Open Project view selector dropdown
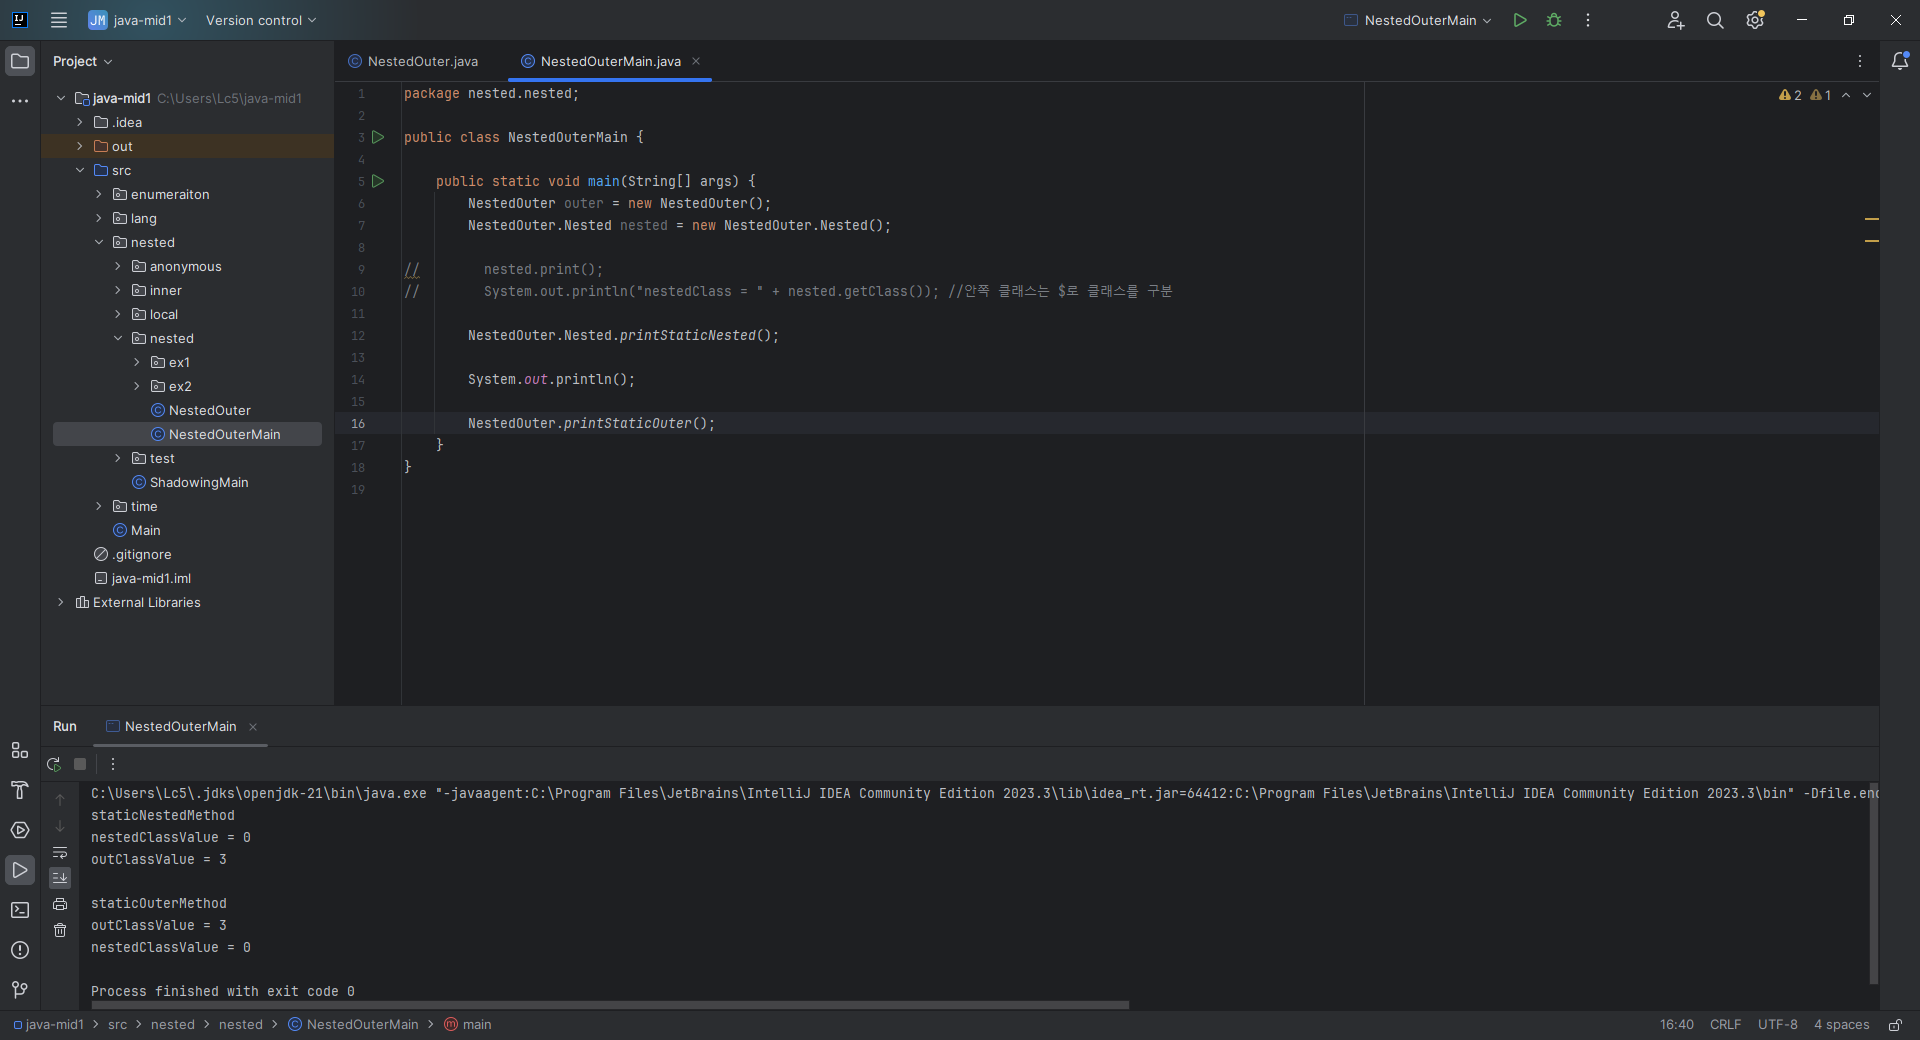Image resolution: width=1920 pixels, height=1040 pixels. tap(83, 61)
